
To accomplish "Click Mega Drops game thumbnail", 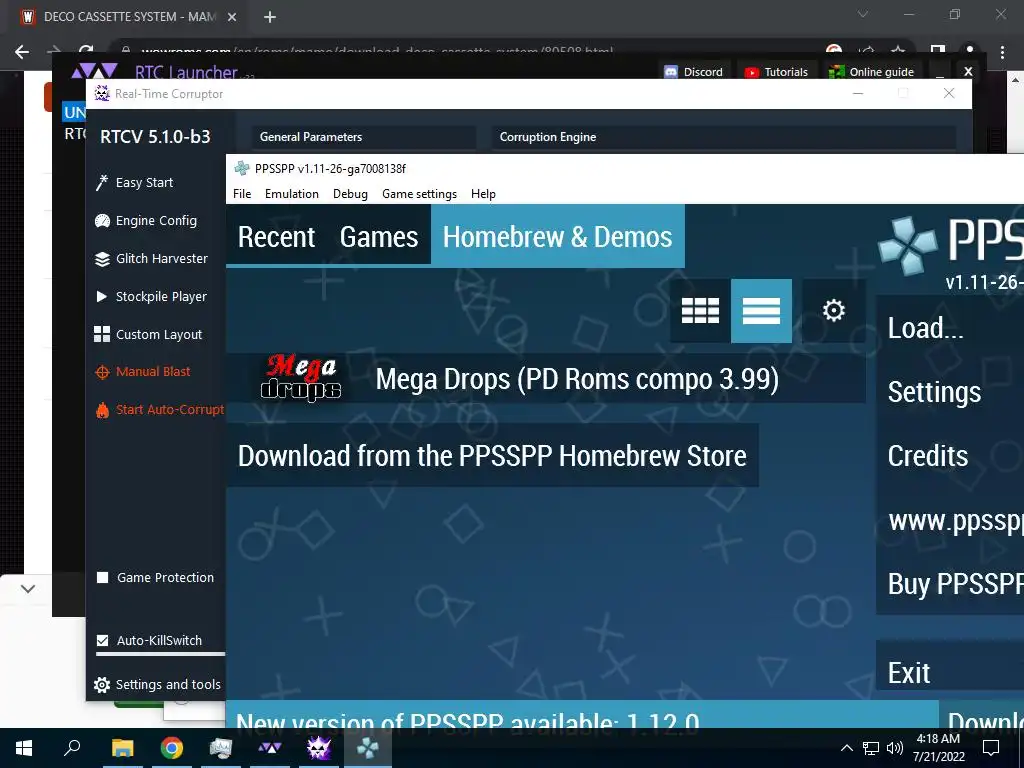I will (x=300, y=378).
